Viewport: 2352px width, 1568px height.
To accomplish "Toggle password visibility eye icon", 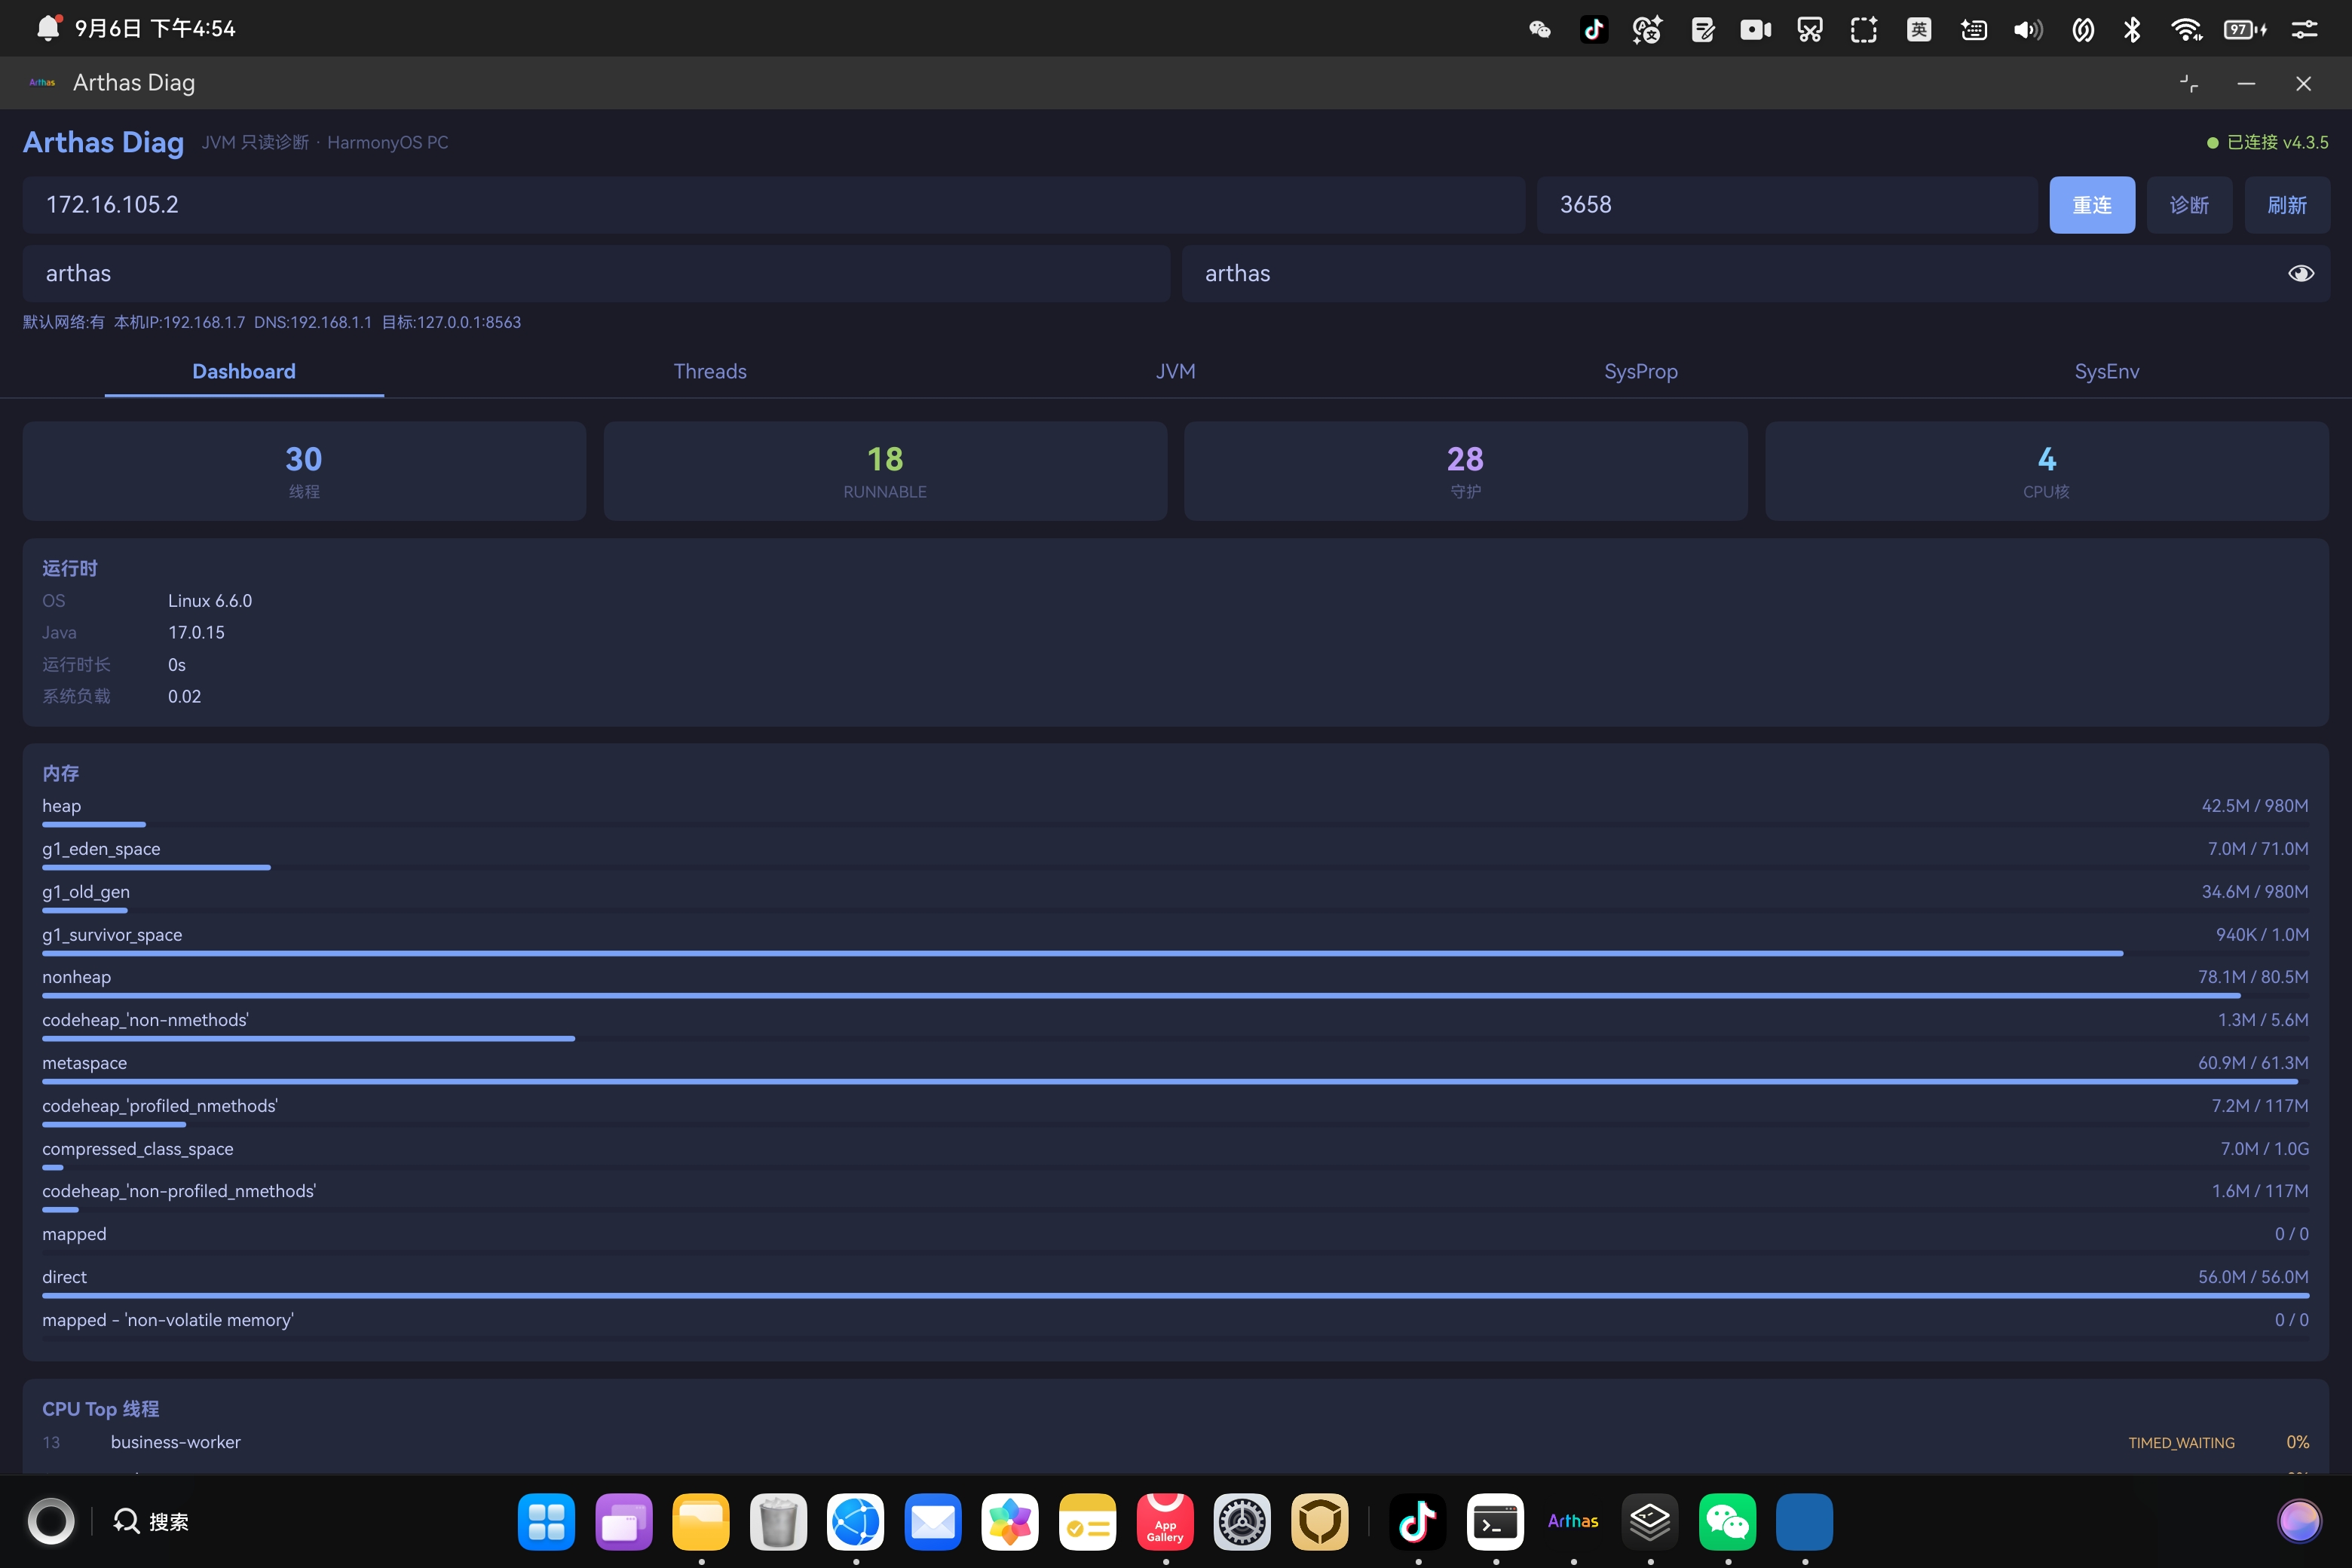I will (2301, 274).
